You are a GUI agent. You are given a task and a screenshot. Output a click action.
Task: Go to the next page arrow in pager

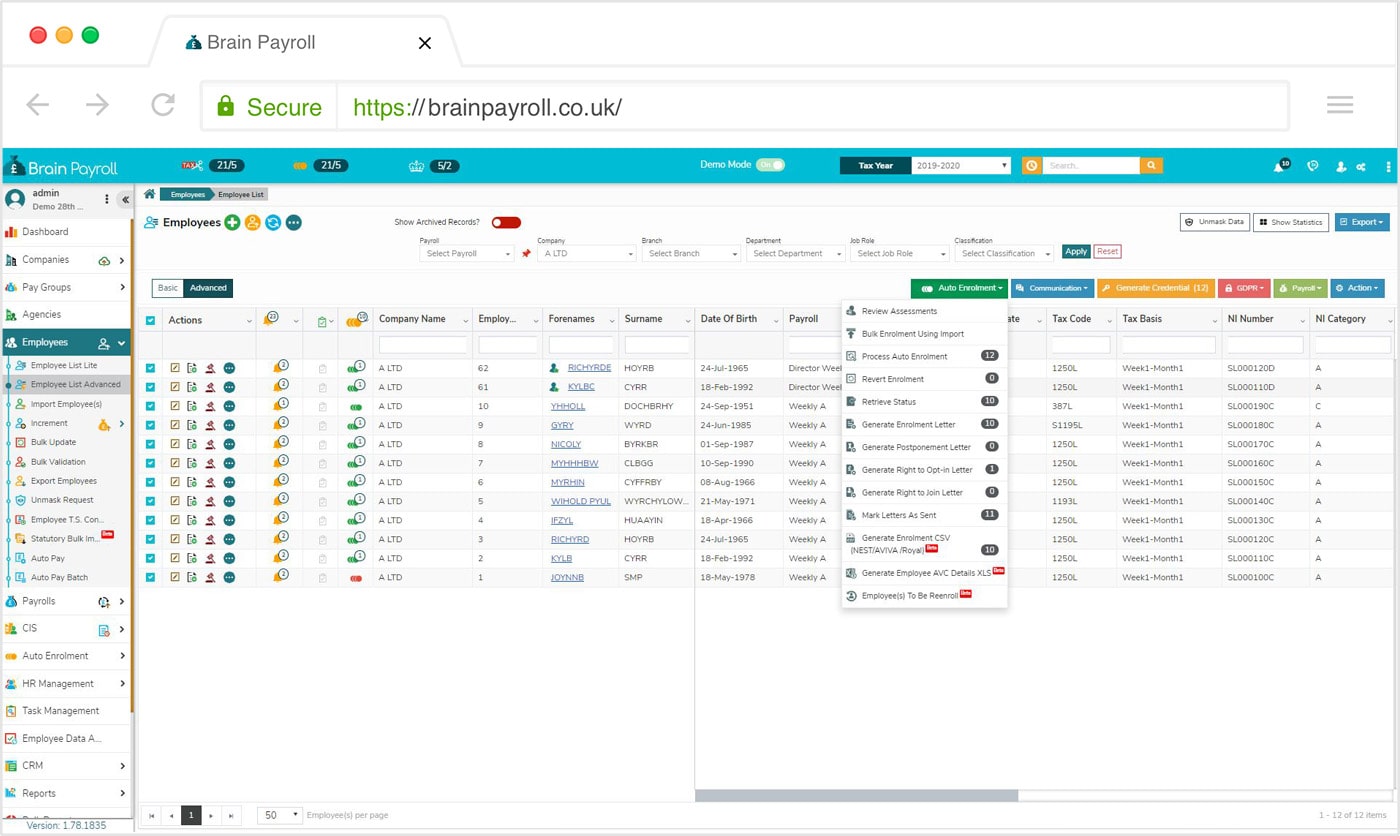(x=211, y=815)
